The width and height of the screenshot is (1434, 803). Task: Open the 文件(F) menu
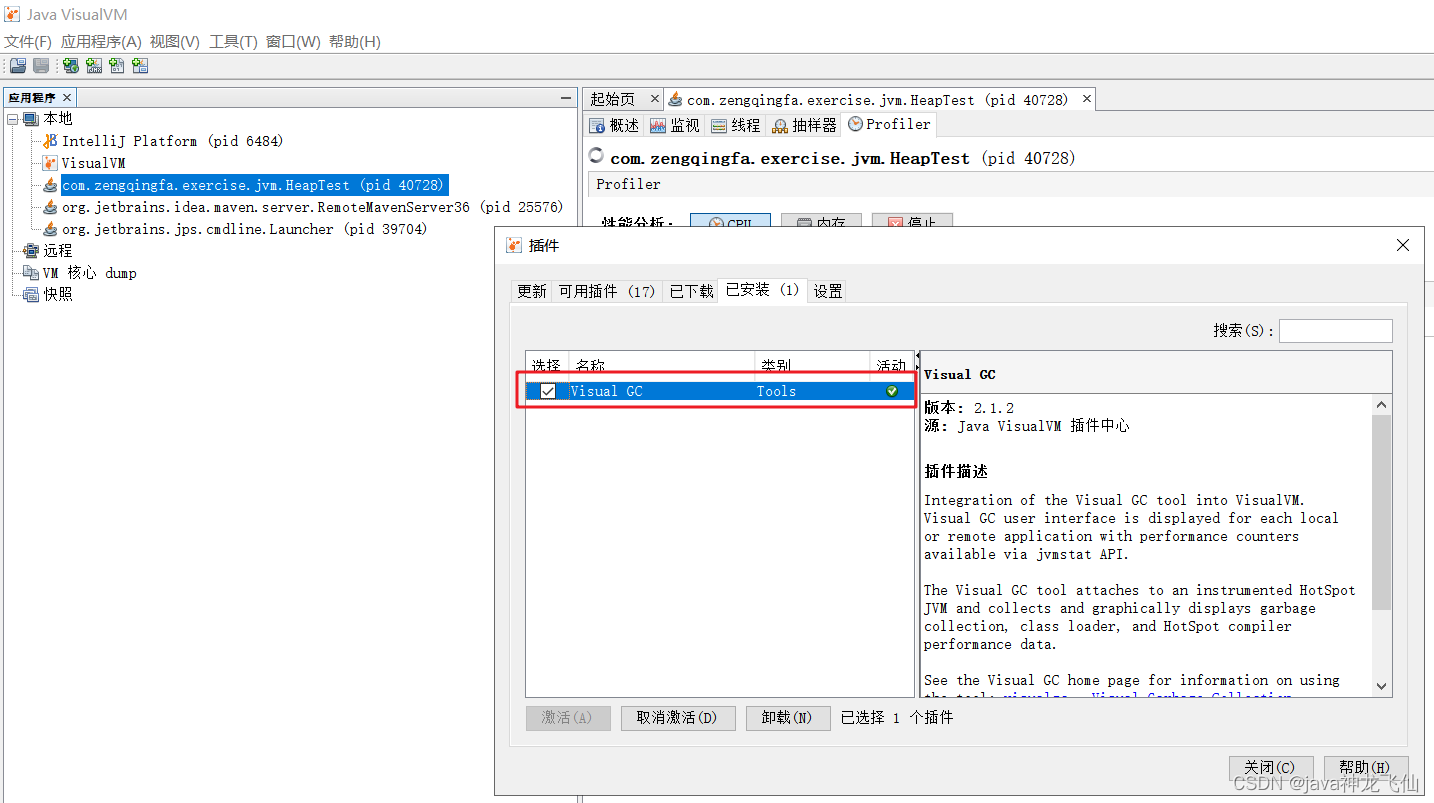click(28, 42)
